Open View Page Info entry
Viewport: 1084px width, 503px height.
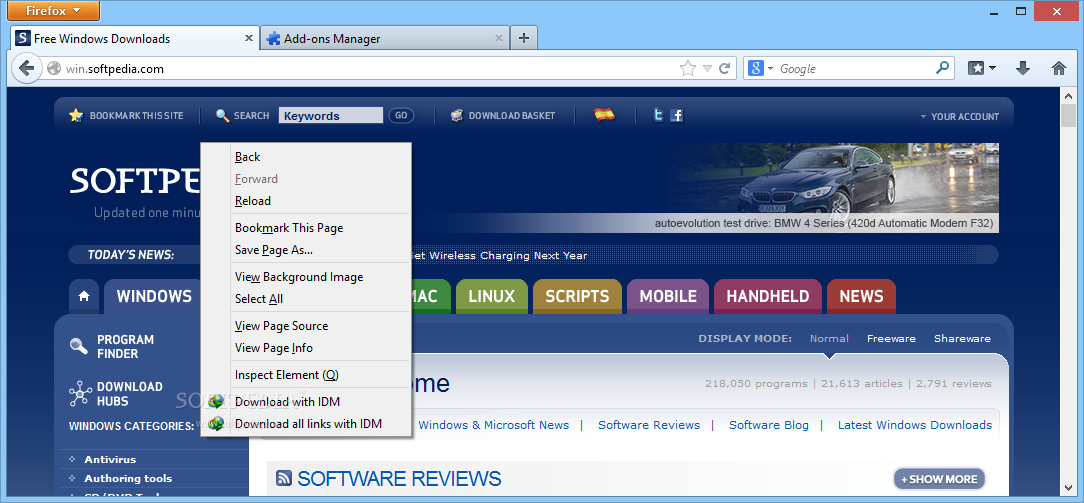[x=306, y=348]
